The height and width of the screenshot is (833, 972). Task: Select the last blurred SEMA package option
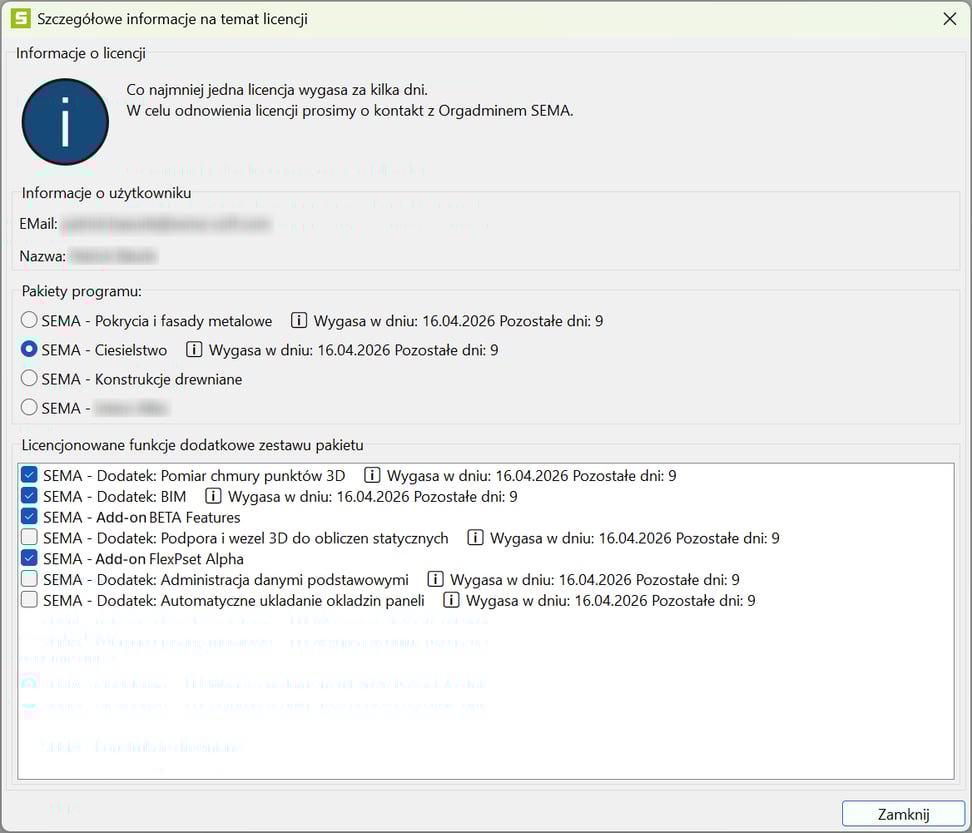click(30, 408)
